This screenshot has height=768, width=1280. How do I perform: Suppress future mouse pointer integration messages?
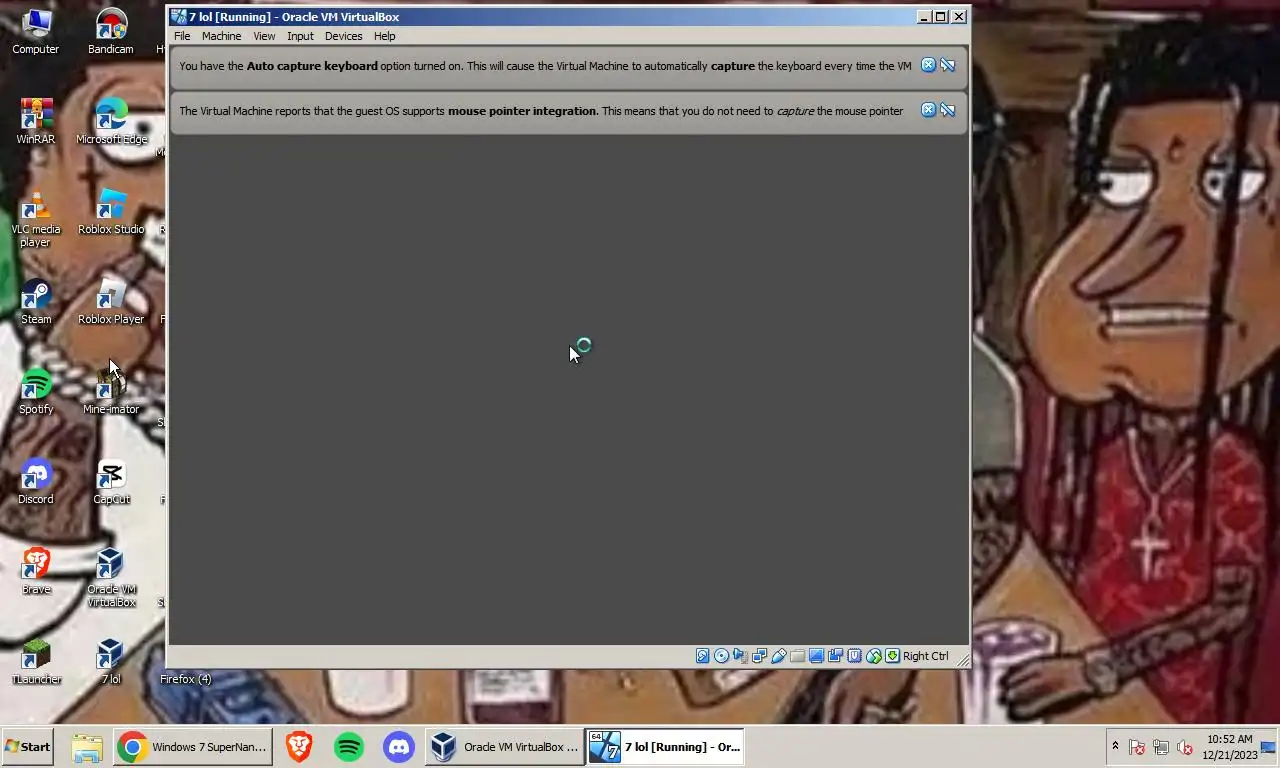(947, 110)
